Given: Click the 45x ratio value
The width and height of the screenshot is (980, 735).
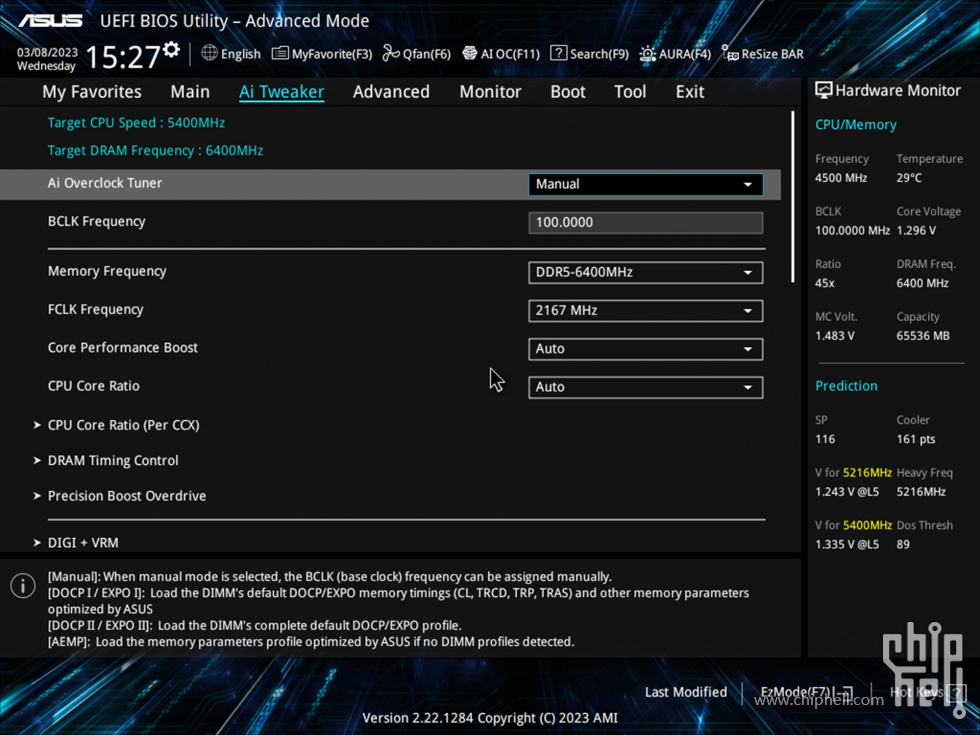Looking at the screenshot, I should pyautogui.click(x=825, y=283).
